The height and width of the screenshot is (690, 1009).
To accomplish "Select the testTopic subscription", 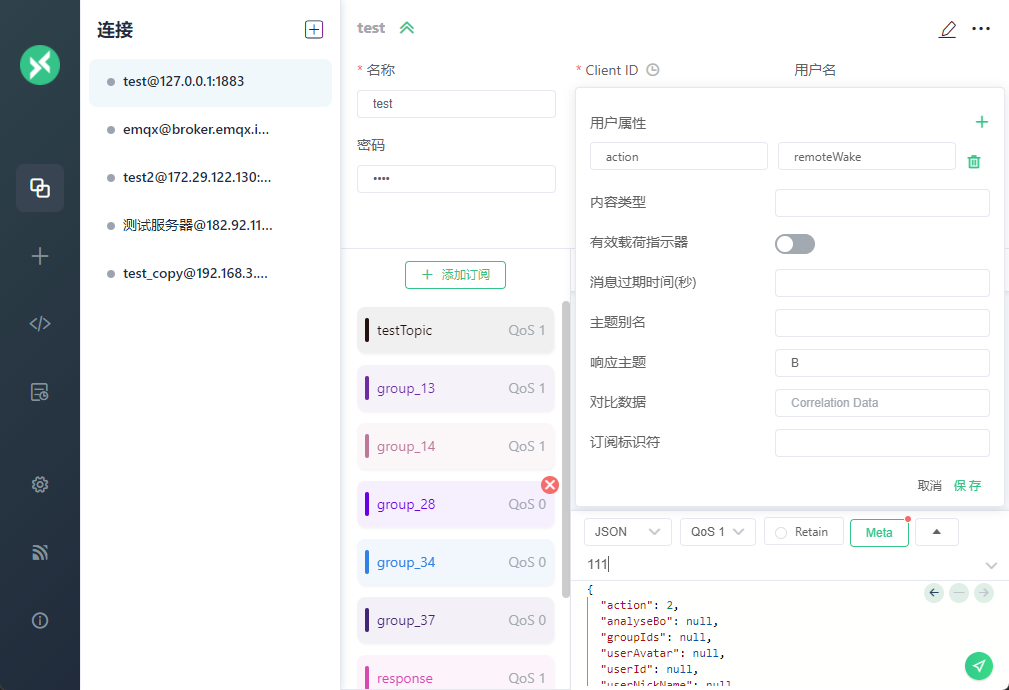I will pyautogui.click(x=455, y=330).
